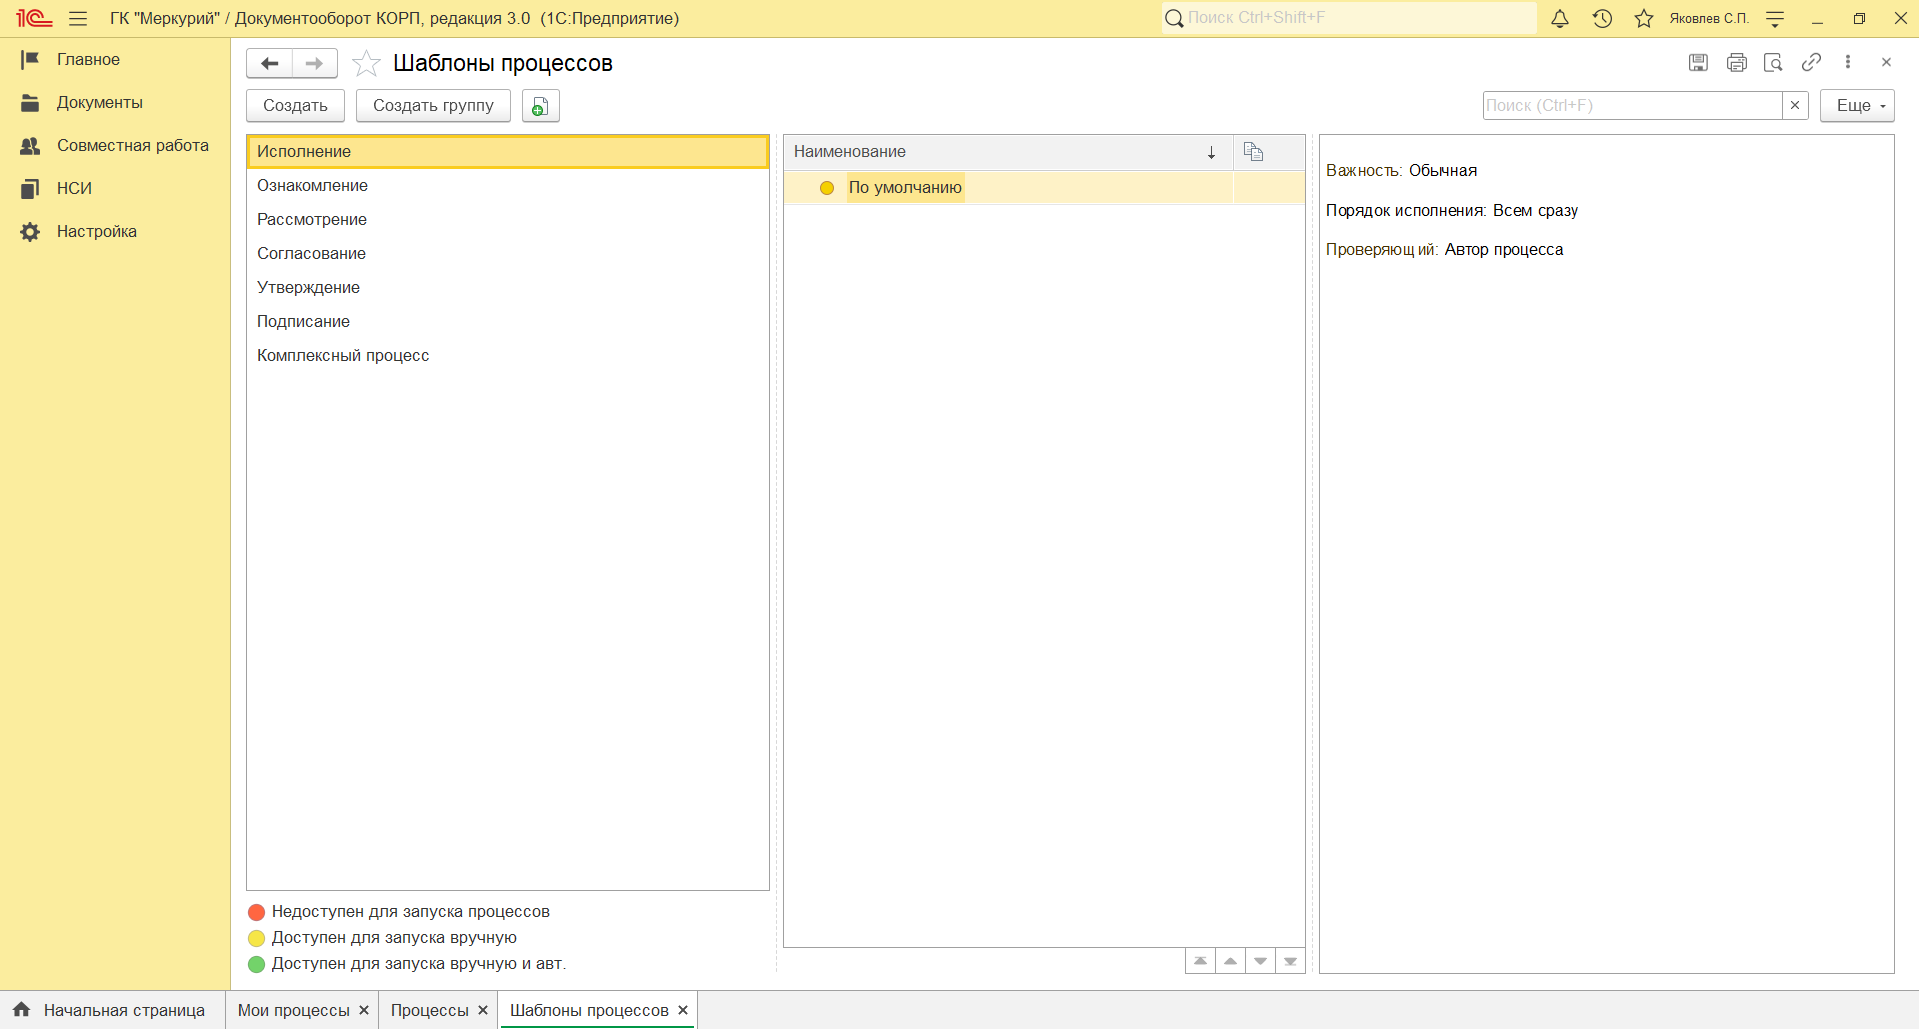Screen dimensions: 1919x1029
Task: Click yellow legend Доступен для запуска вручную
Action: click(x=383, y=937)
